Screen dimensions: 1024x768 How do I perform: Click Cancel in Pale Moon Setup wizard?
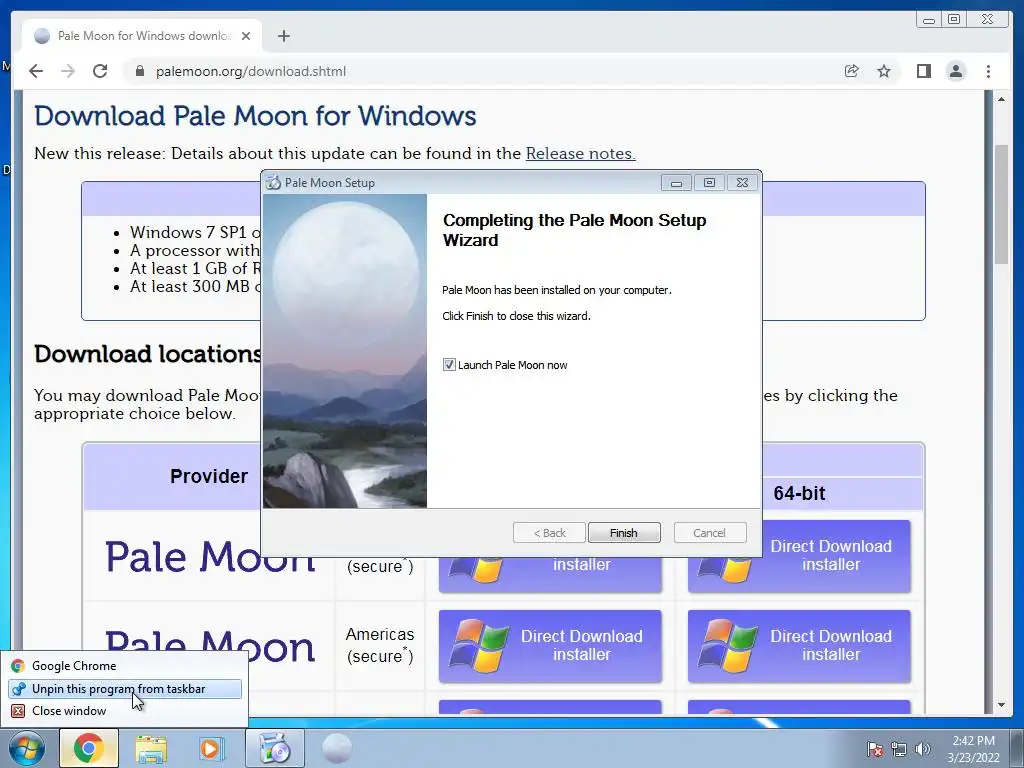point(709,533)
